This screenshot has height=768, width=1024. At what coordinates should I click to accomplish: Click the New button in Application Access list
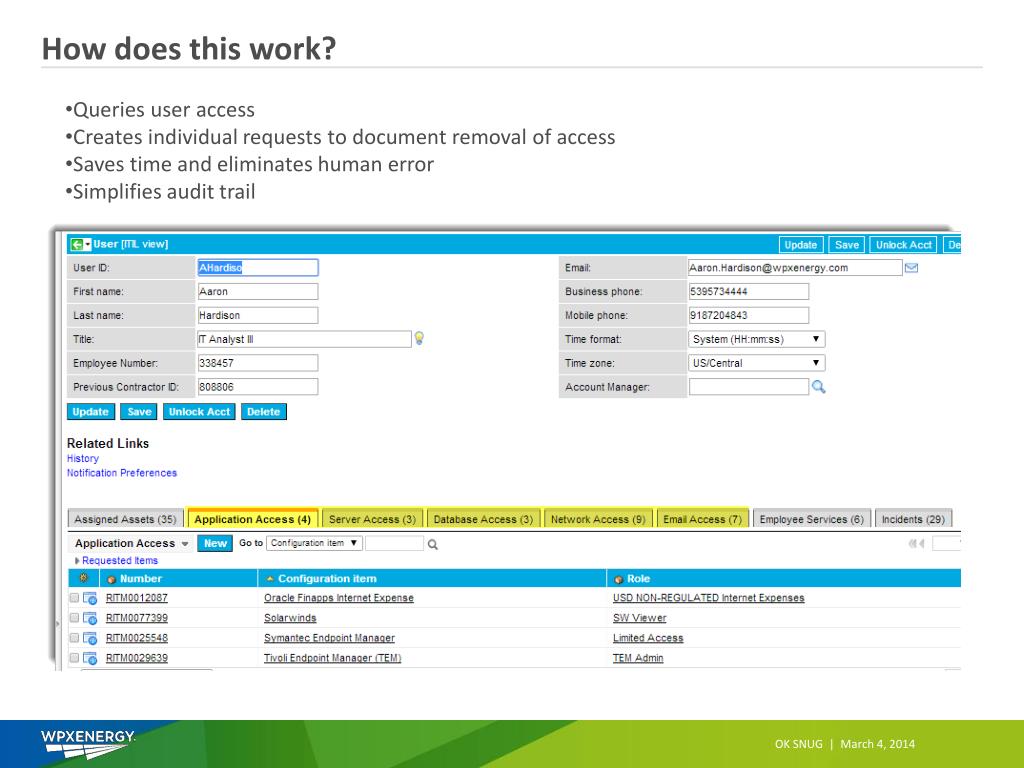coord(215,543)
